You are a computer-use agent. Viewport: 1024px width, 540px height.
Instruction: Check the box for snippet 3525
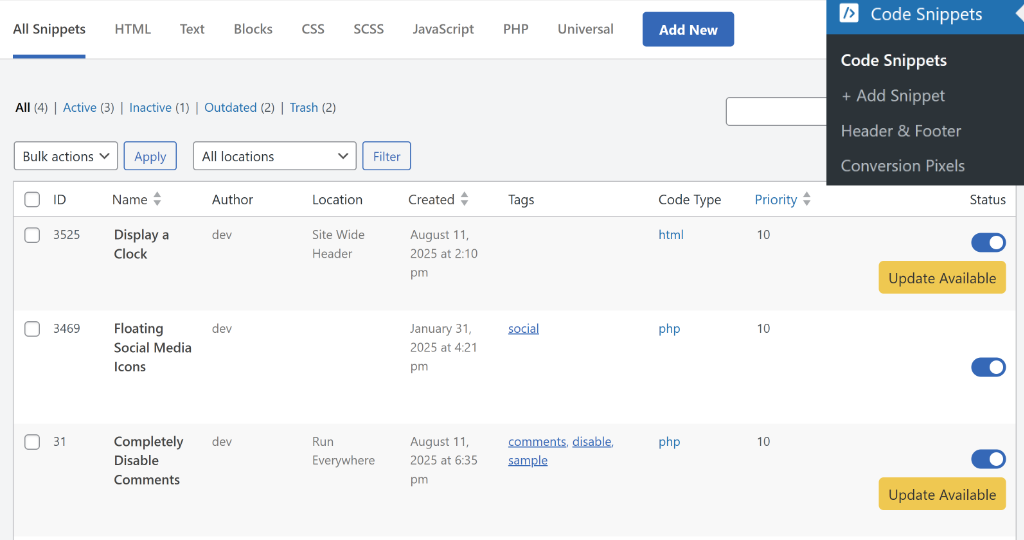(32, 235)
